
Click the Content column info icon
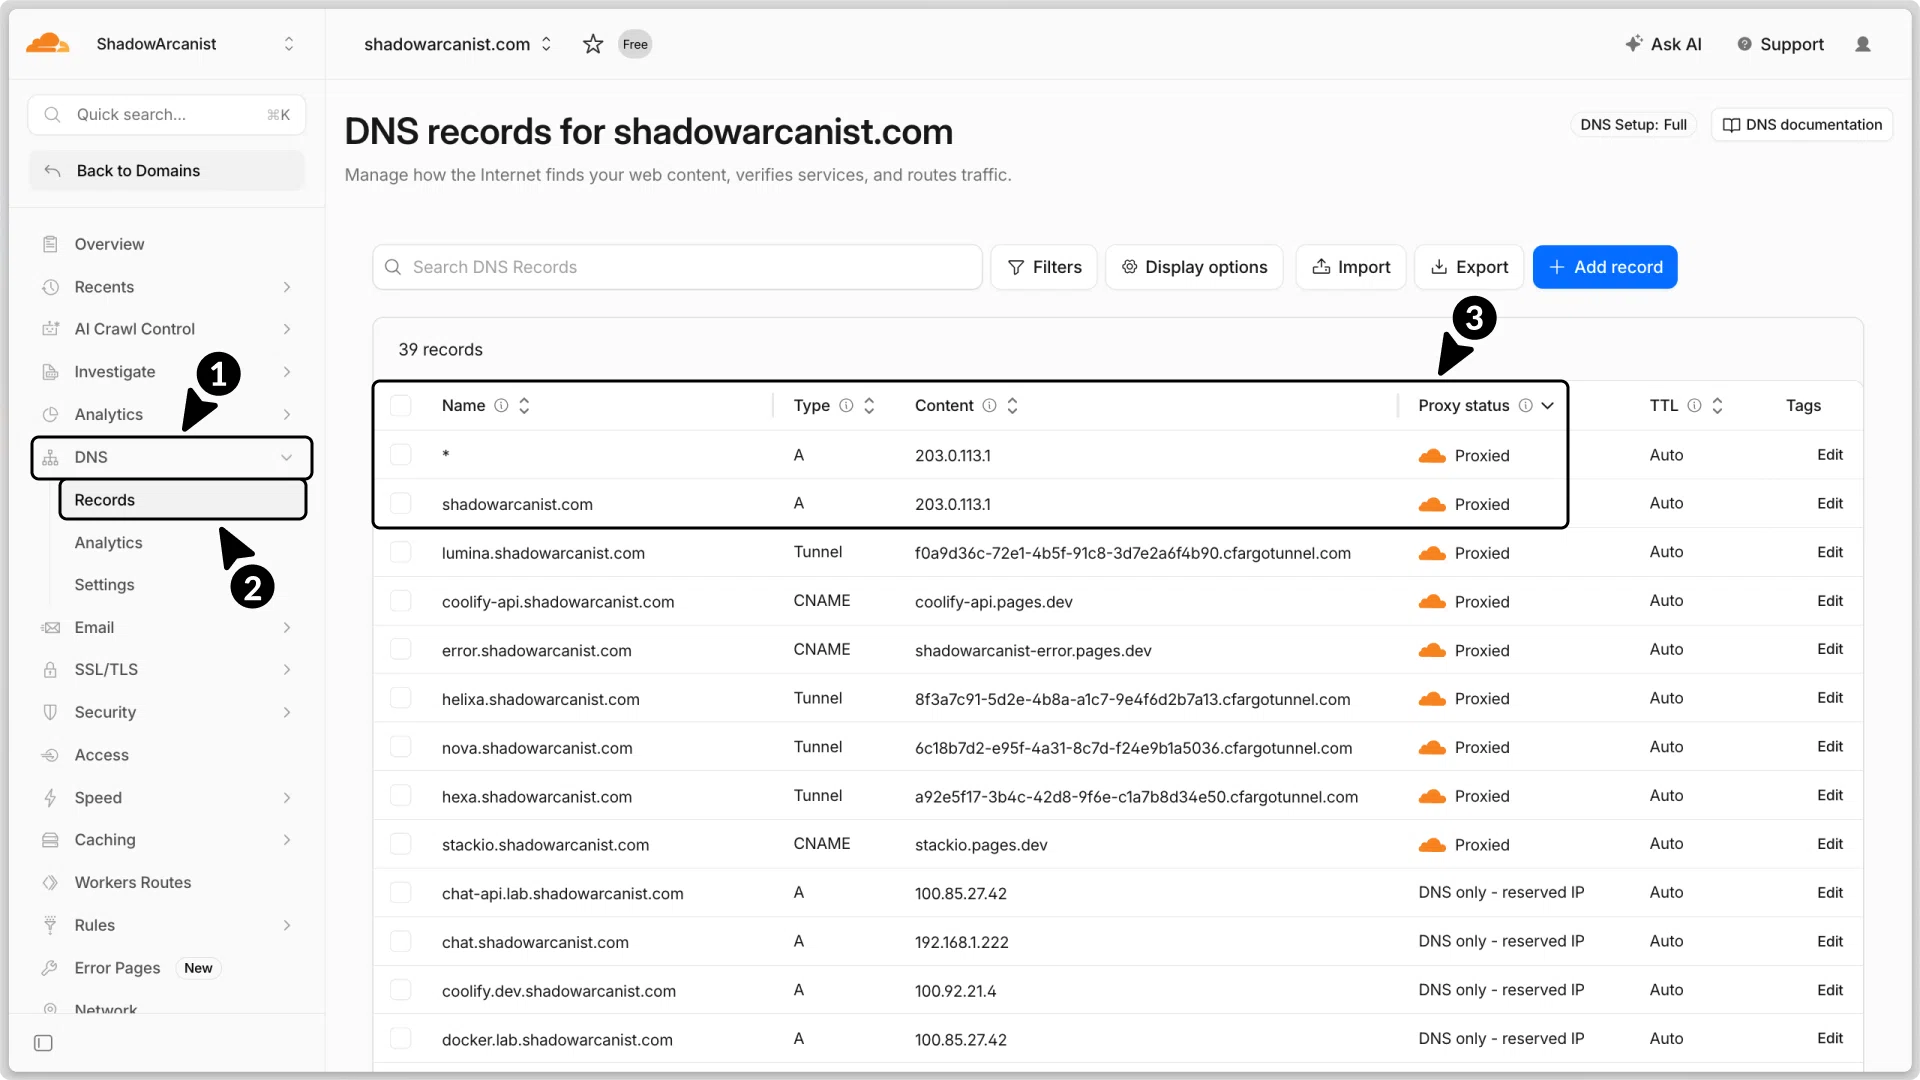click(x=989, y=405)
